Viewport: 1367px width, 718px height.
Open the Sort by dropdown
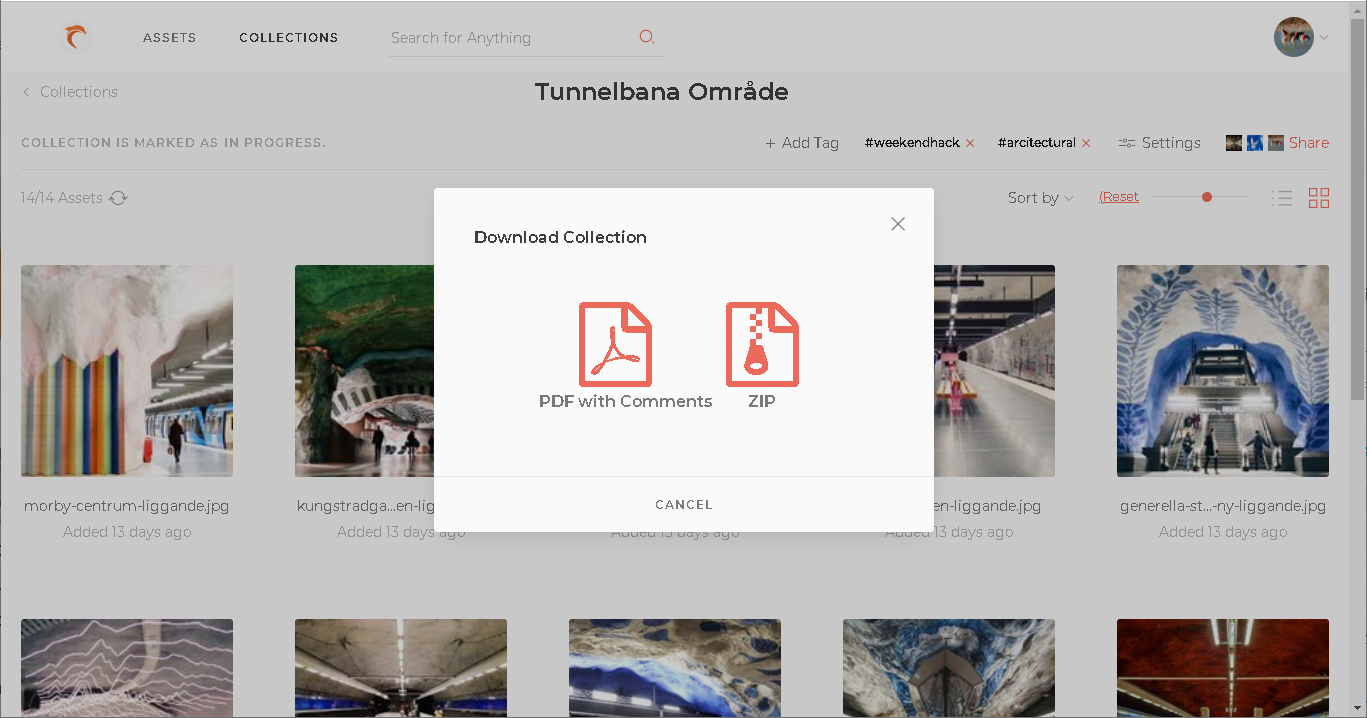(x=1041, y=198)
